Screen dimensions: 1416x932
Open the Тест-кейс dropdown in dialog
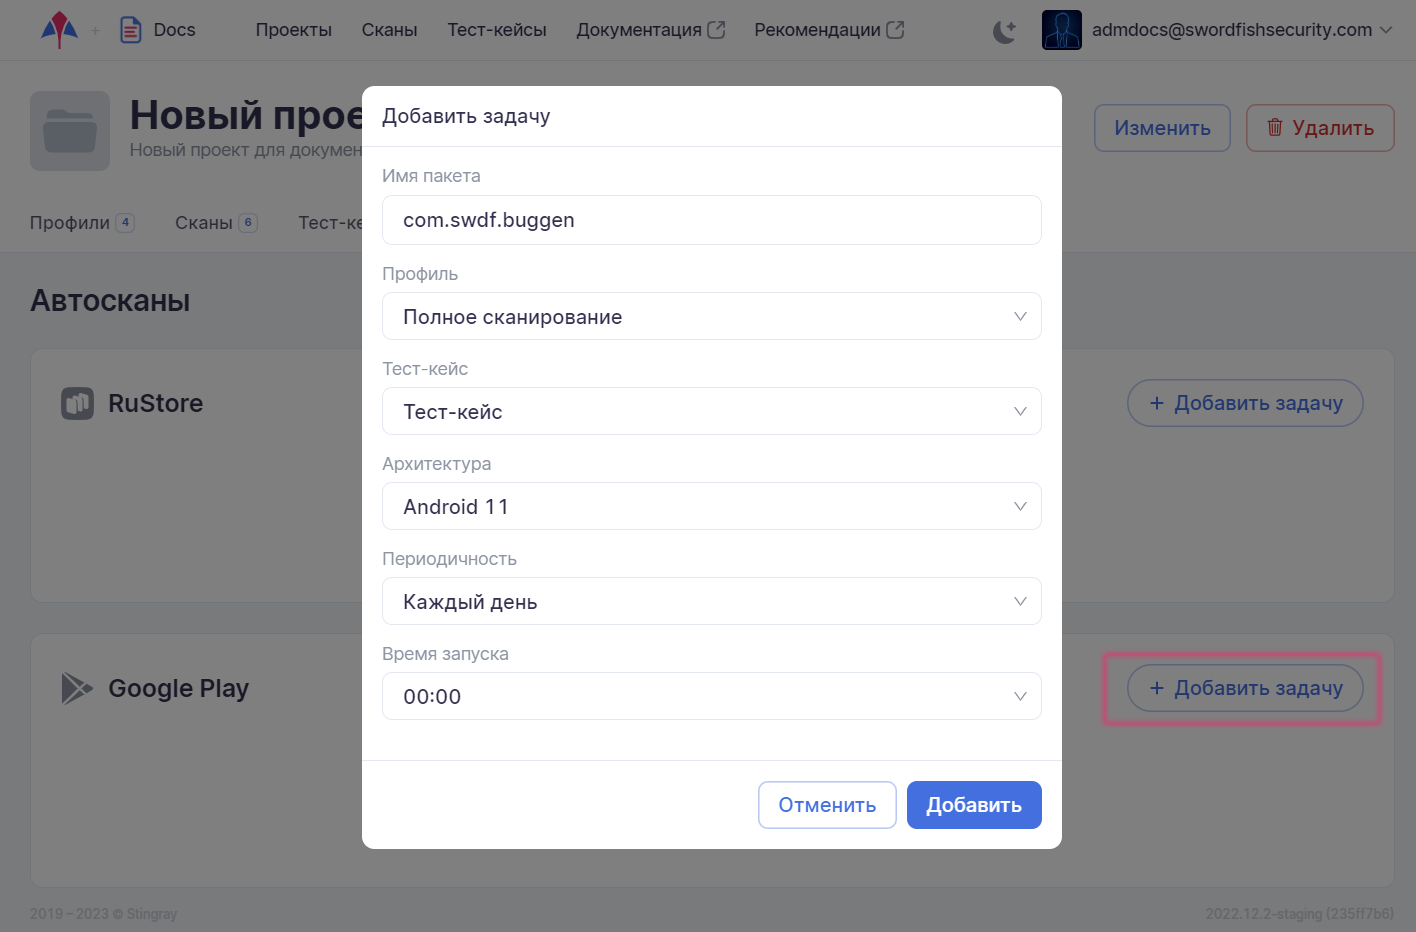pyautogui.click(x=711, y=412)
